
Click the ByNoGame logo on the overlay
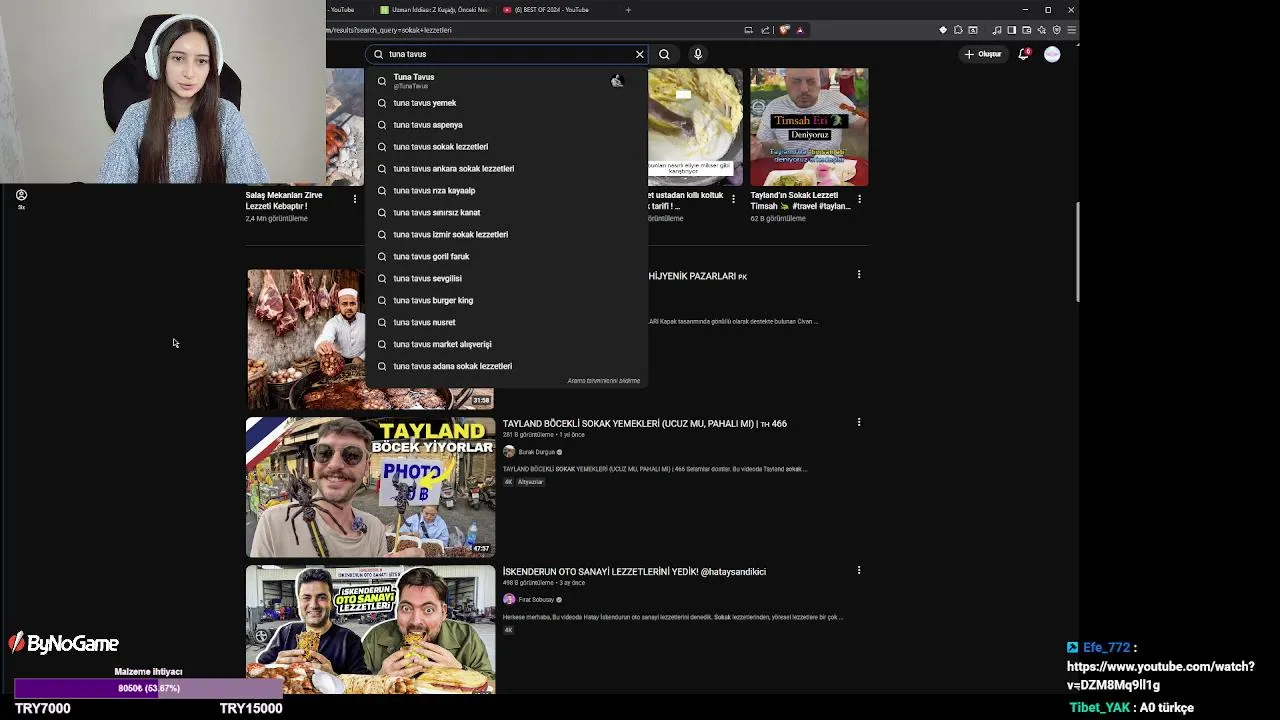tap(64, 644)
